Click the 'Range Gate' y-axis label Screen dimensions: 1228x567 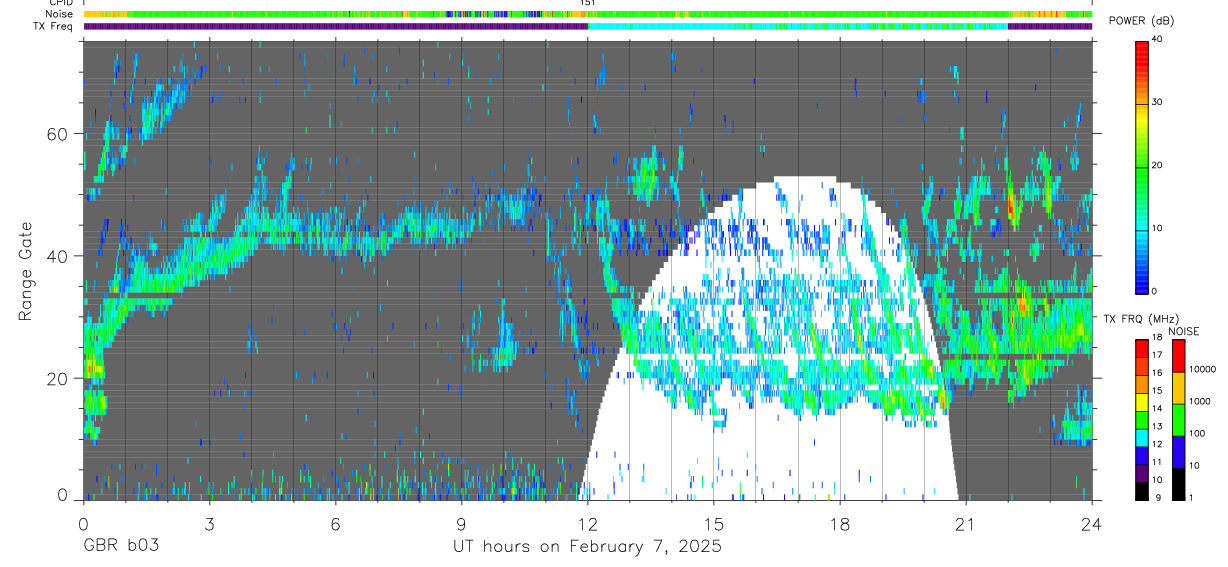pyautogui.click(x=24, y=272)
